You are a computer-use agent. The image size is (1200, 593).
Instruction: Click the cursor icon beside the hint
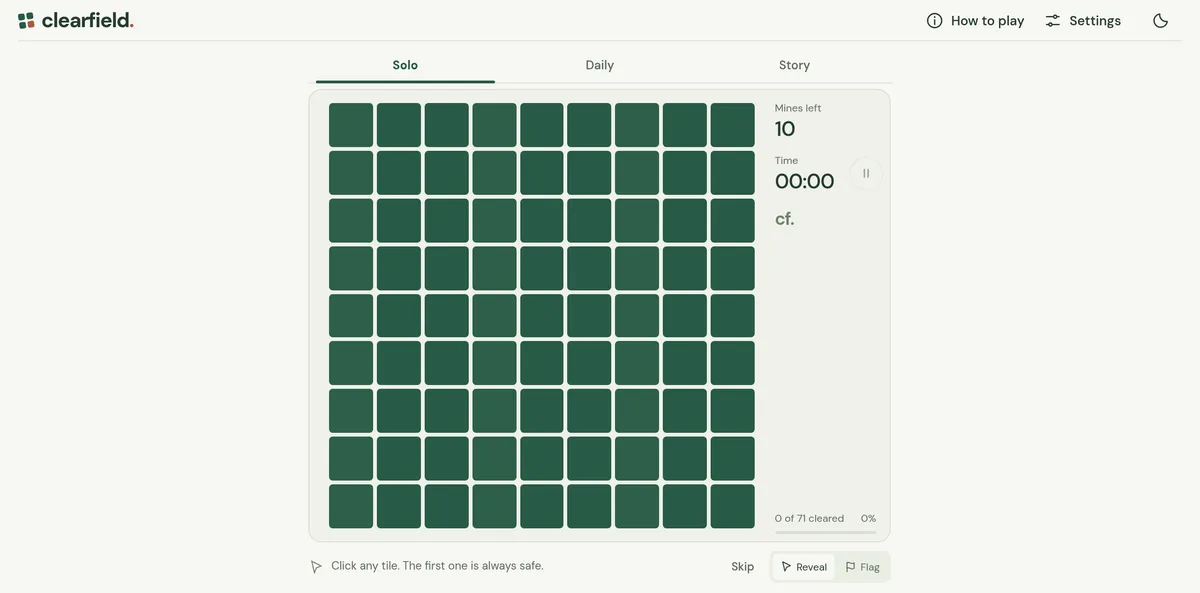316,567
